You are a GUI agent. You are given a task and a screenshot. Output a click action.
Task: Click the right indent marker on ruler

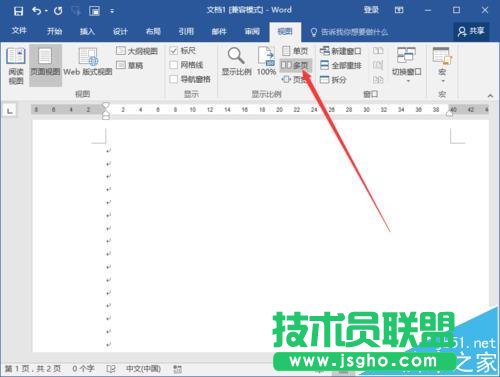coord(449,113)
